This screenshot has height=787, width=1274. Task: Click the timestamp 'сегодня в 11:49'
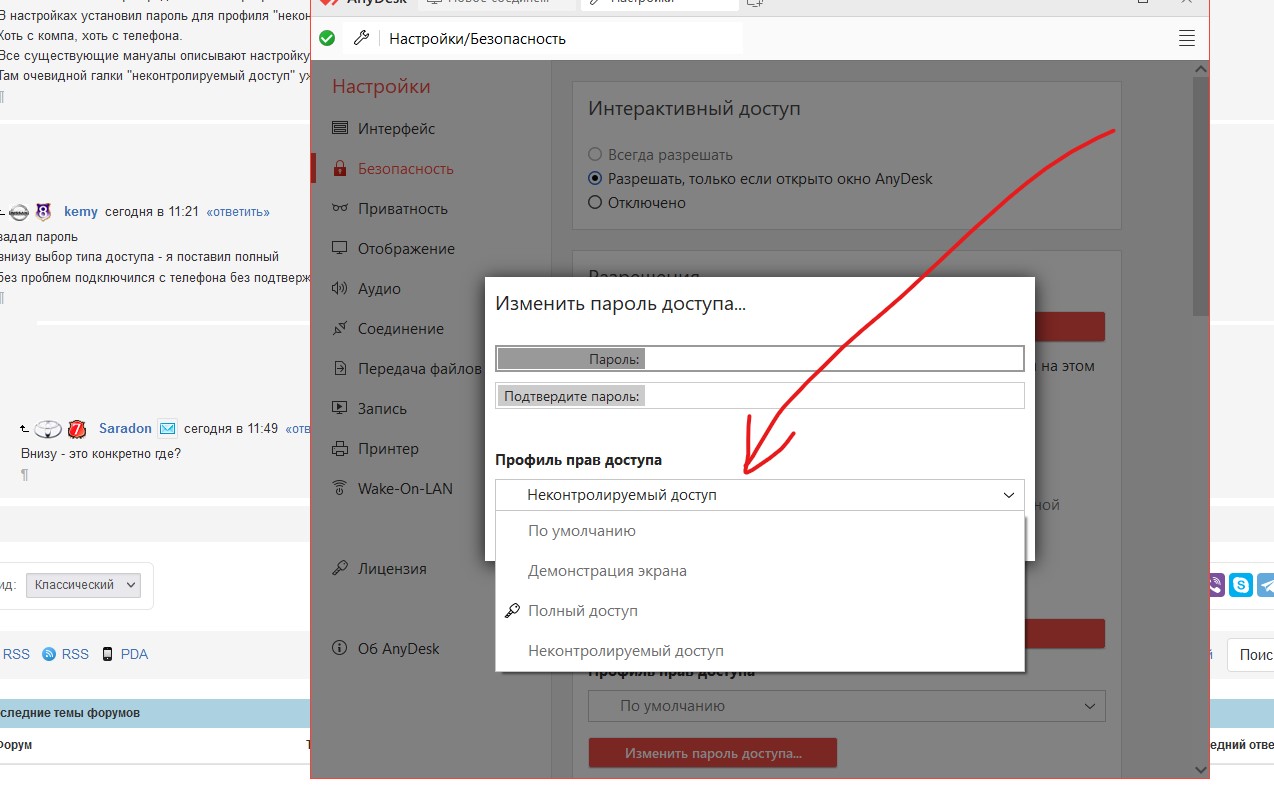(231, 429)
